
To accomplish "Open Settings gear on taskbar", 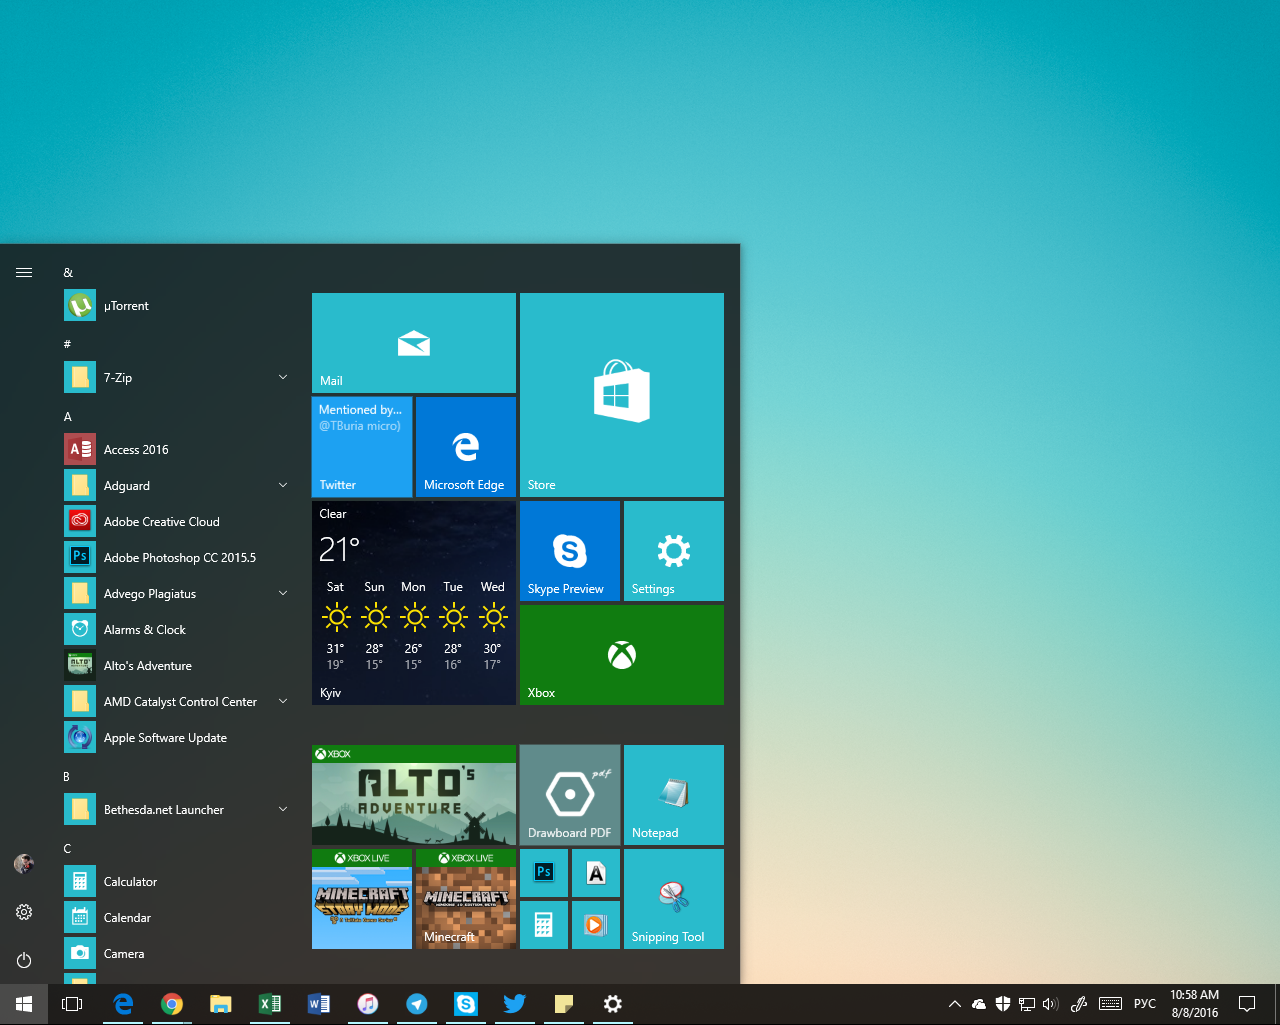I will 613,1004.
